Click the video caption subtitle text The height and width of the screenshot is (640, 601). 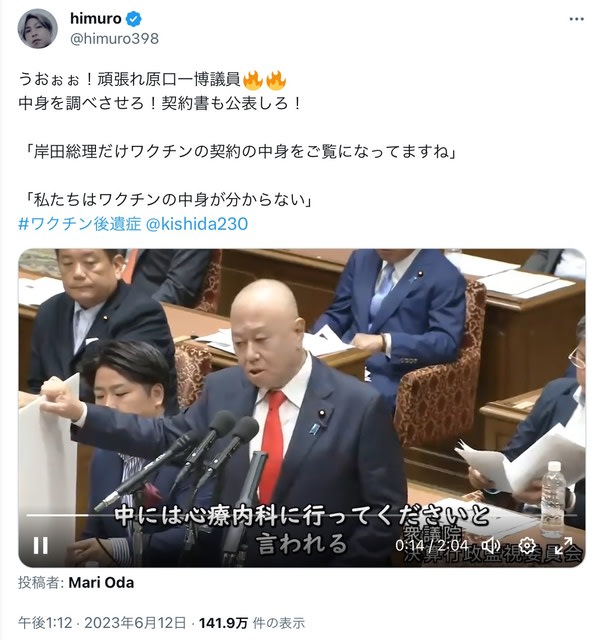point(302,529)
